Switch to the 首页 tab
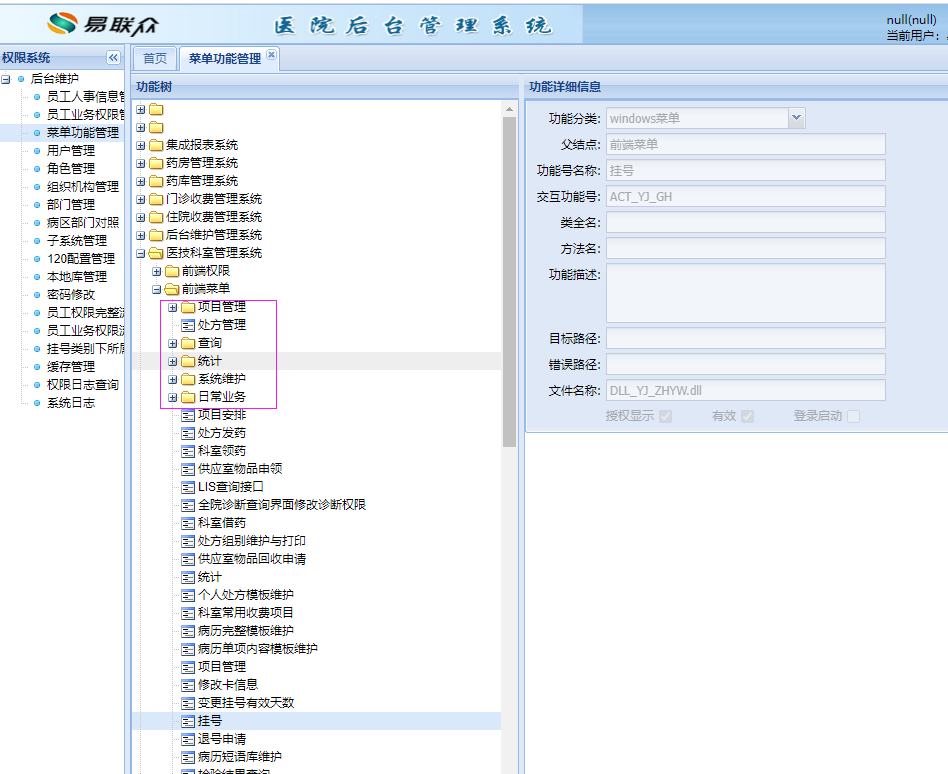The image size is (948, 774). point(155,59)
